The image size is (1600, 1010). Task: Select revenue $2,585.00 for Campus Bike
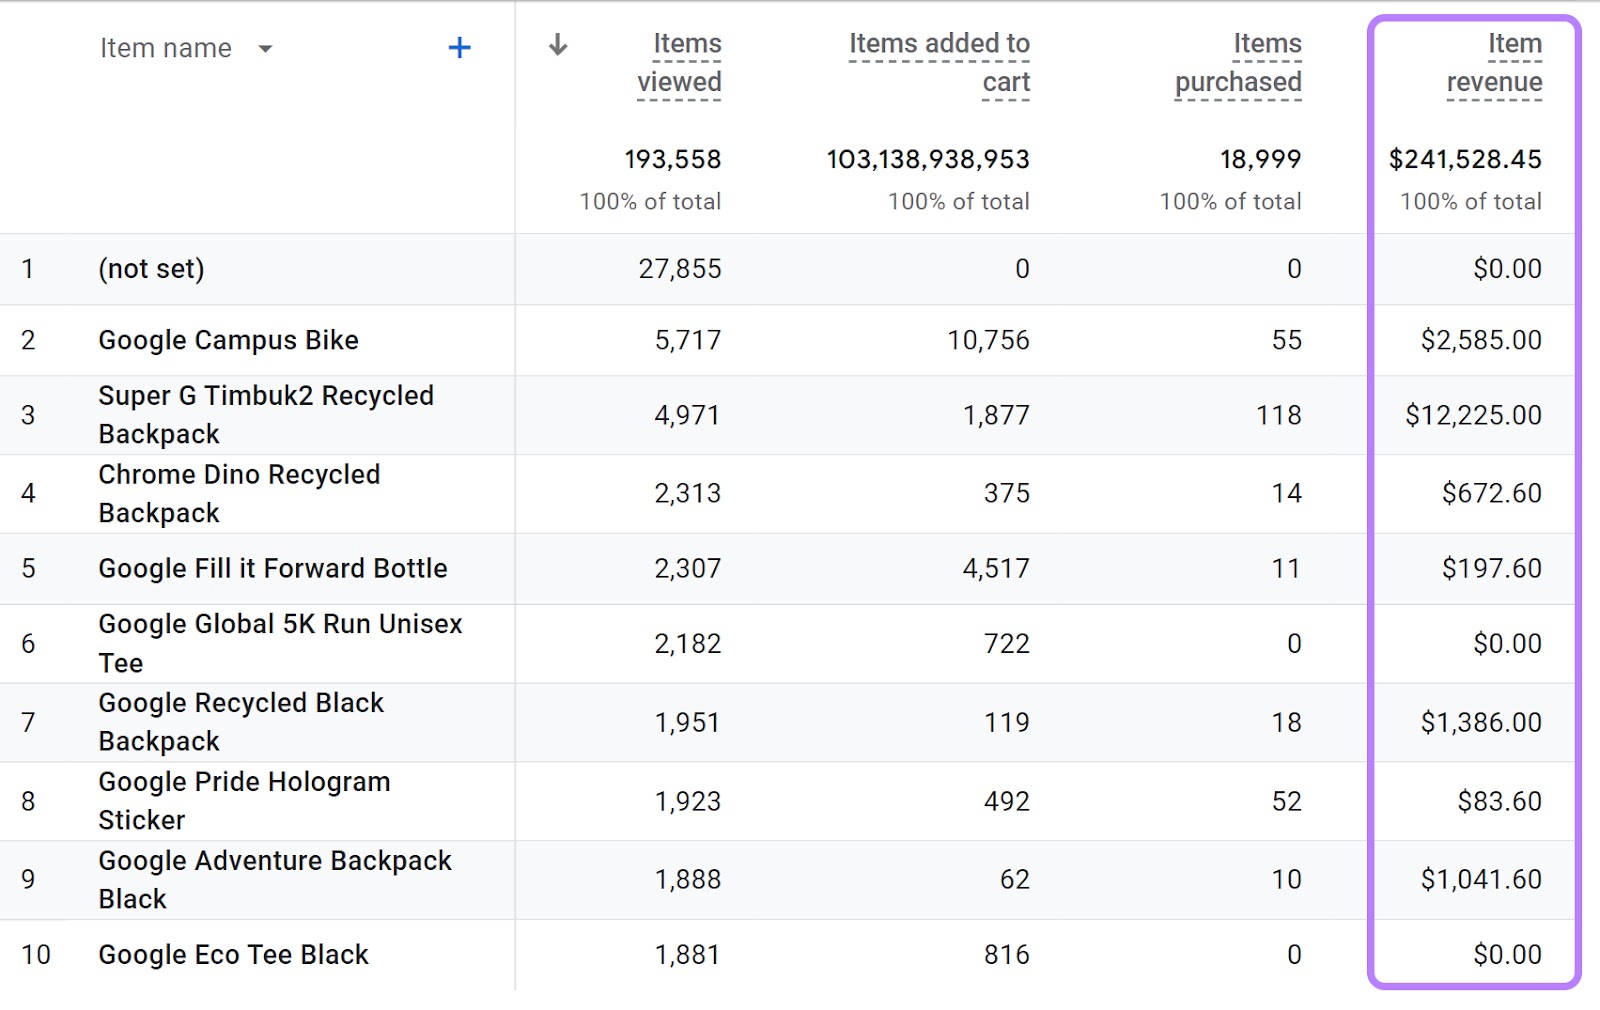(x=1481, y=340)
